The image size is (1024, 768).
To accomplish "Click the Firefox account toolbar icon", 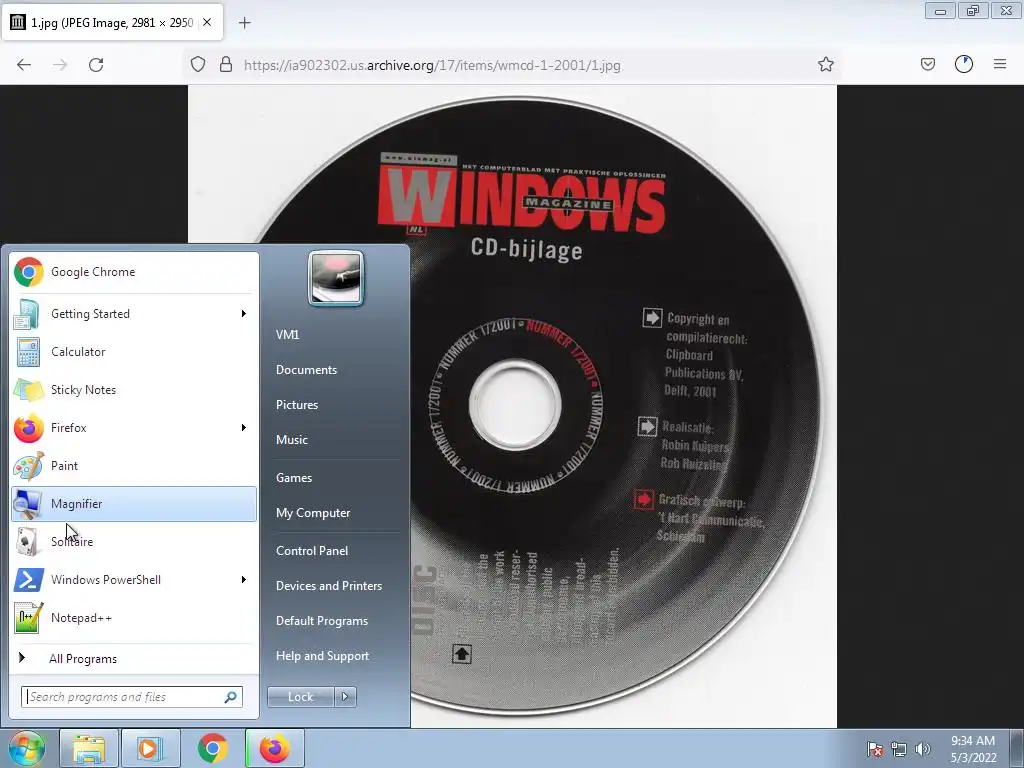I will coord(964,65).
